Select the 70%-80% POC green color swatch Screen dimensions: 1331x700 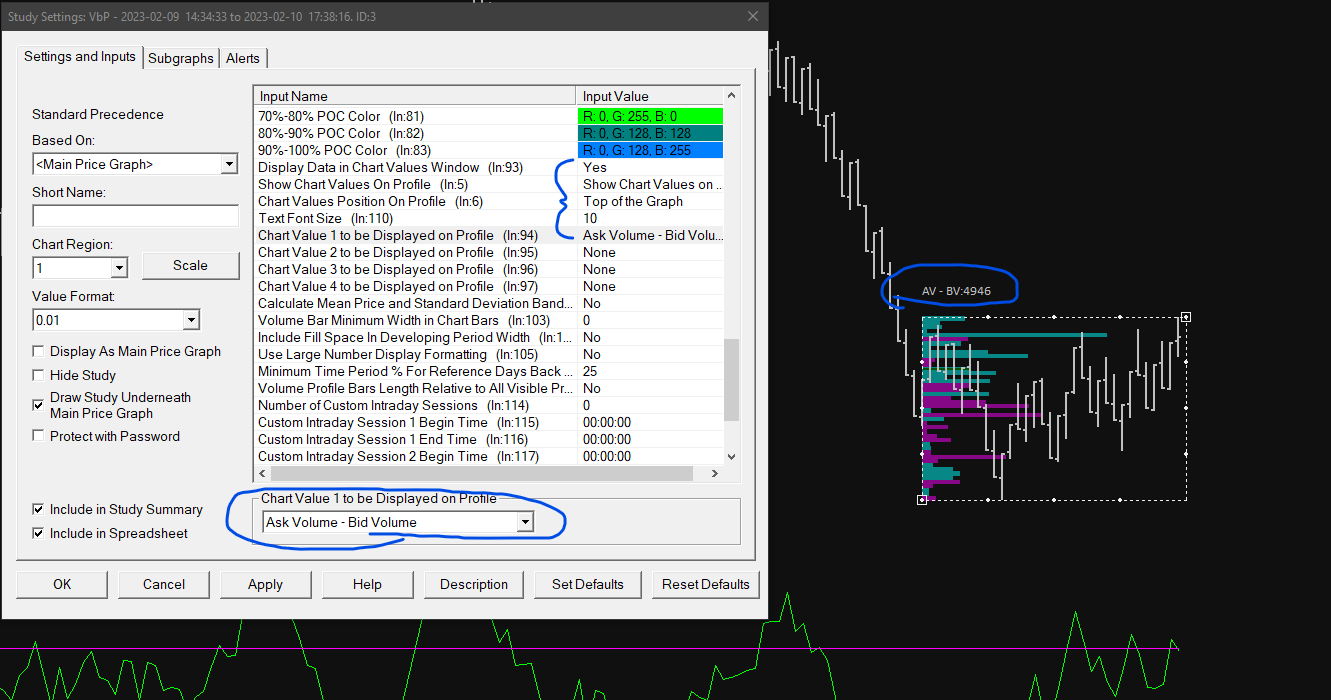point(650,116)
